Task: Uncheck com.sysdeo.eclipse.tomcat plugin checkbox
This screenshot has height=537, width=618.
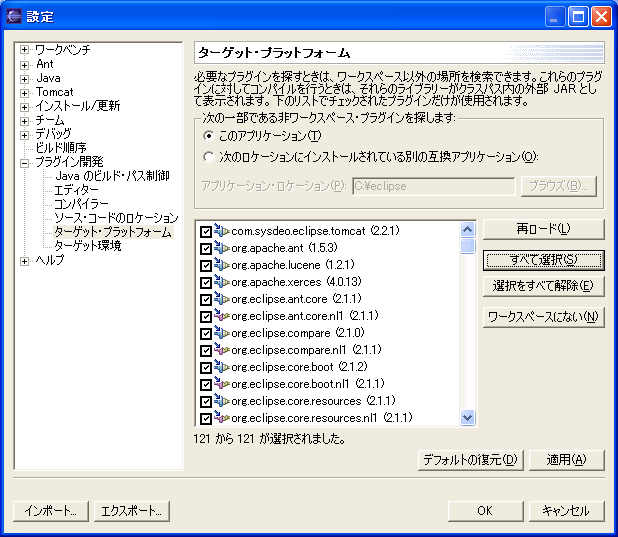Action: (206, 231)
